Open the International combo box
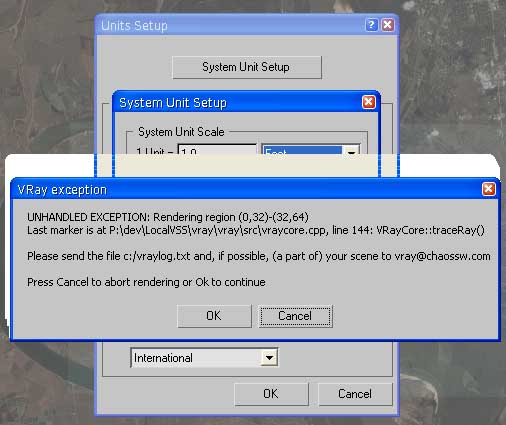Screen dimensions: 506x425 point(204,358)
